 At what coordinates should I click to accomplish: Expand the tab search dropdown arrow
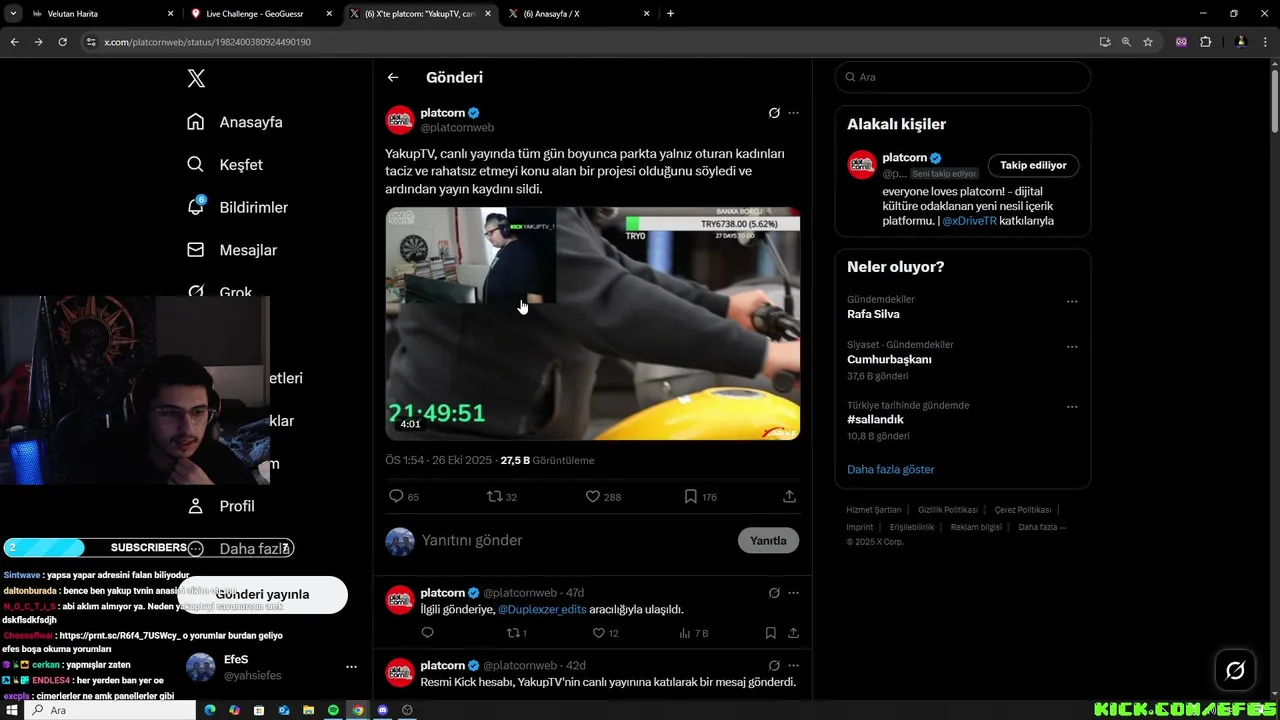13,14
